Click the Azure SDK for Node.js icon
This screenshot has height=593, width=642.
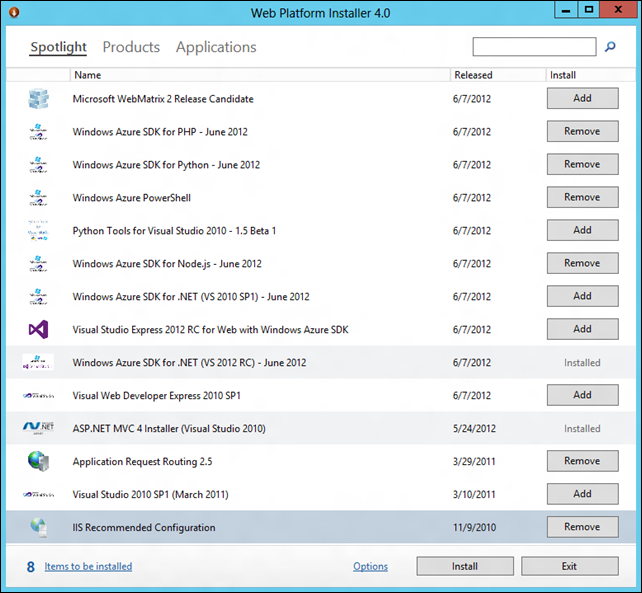coord(38,264)
